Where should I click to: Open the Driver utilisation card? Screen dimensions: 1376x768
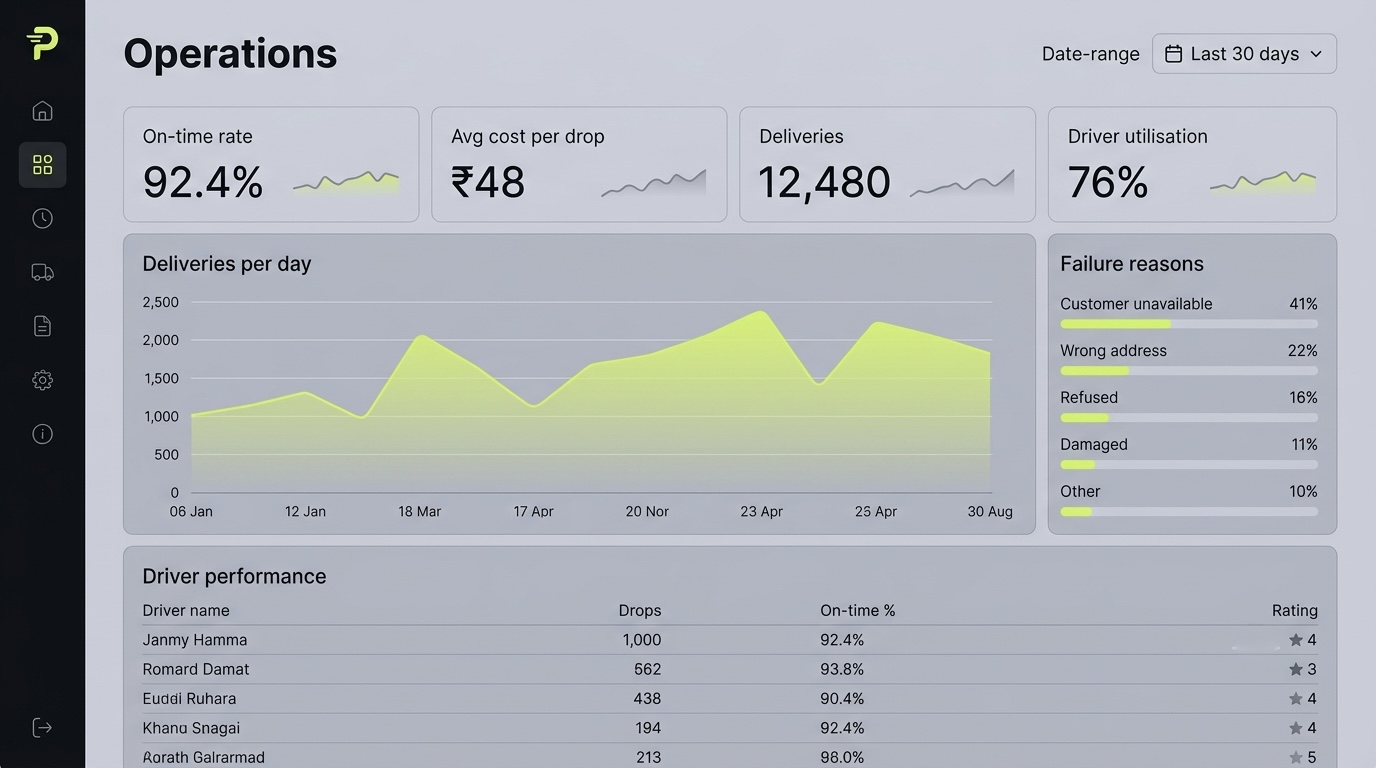tap(1192, 164)
